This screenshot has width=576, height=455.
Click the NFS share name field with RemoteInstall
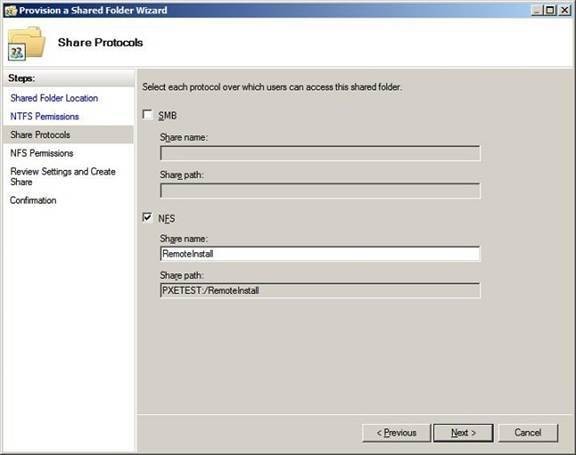pyautogui.click(x=320, y=254)
